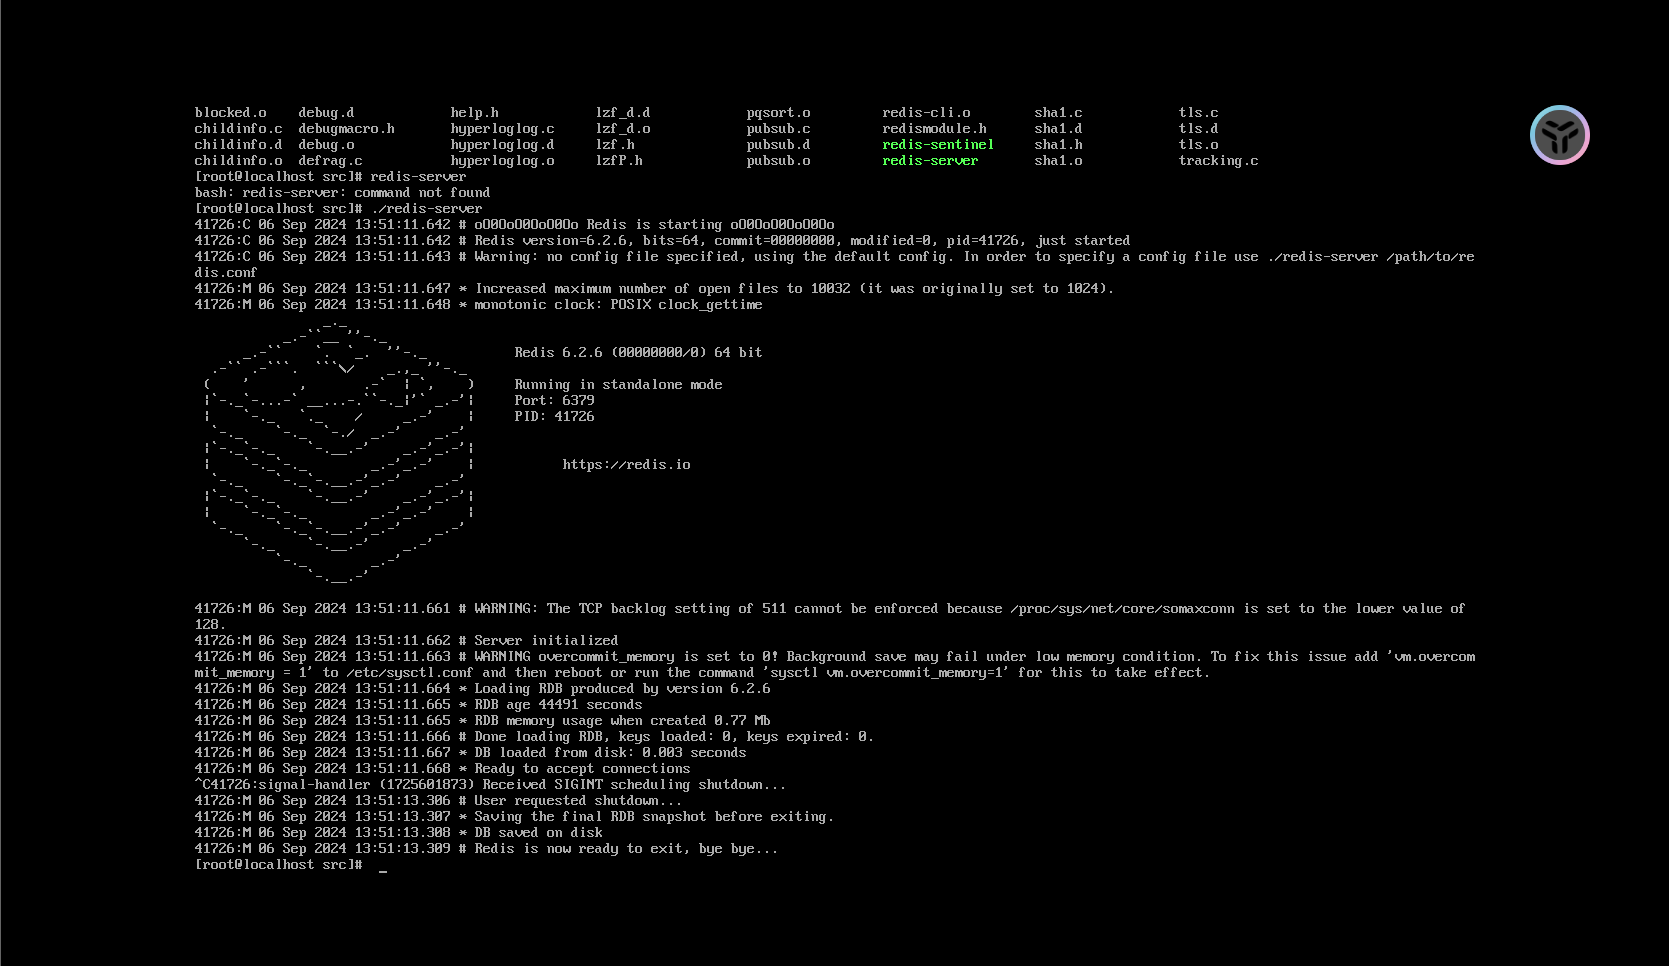Click the "Server initialized" log line

point(406,640)
